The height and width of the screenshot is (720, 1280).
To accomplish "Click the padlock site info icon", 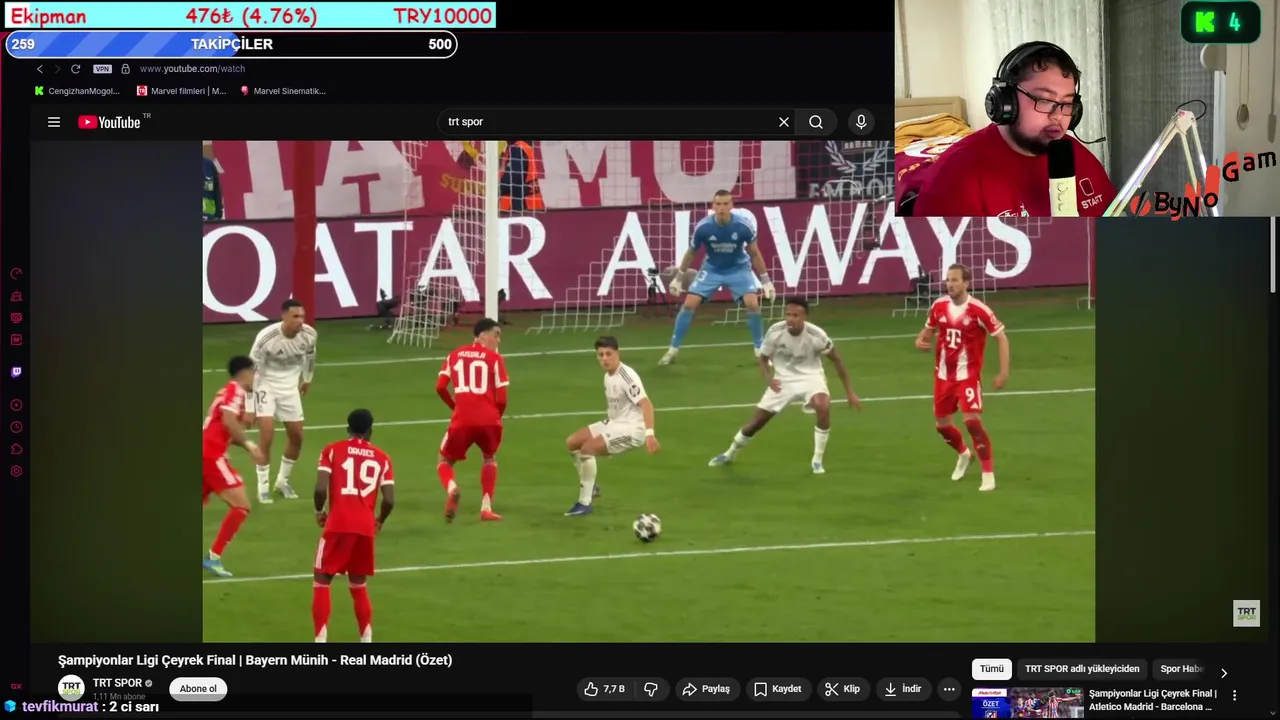I will coord(125,69).
